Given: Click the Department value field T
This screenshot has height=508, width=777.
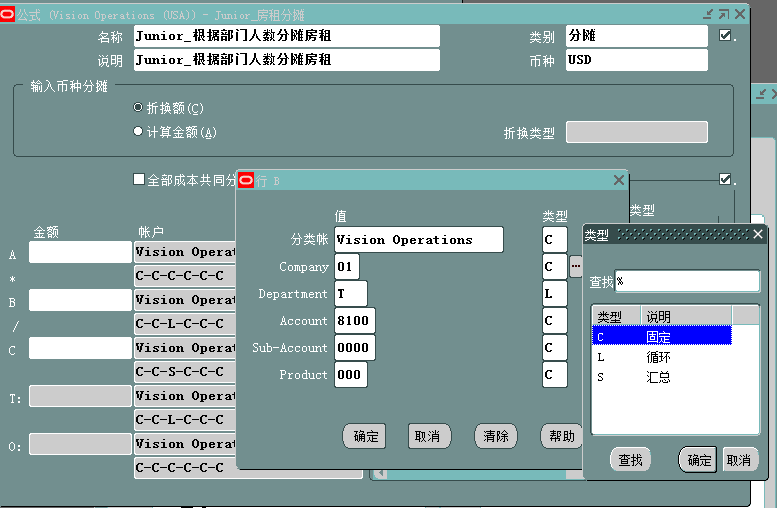Looking at the screenshot, I should coord(351,293).
